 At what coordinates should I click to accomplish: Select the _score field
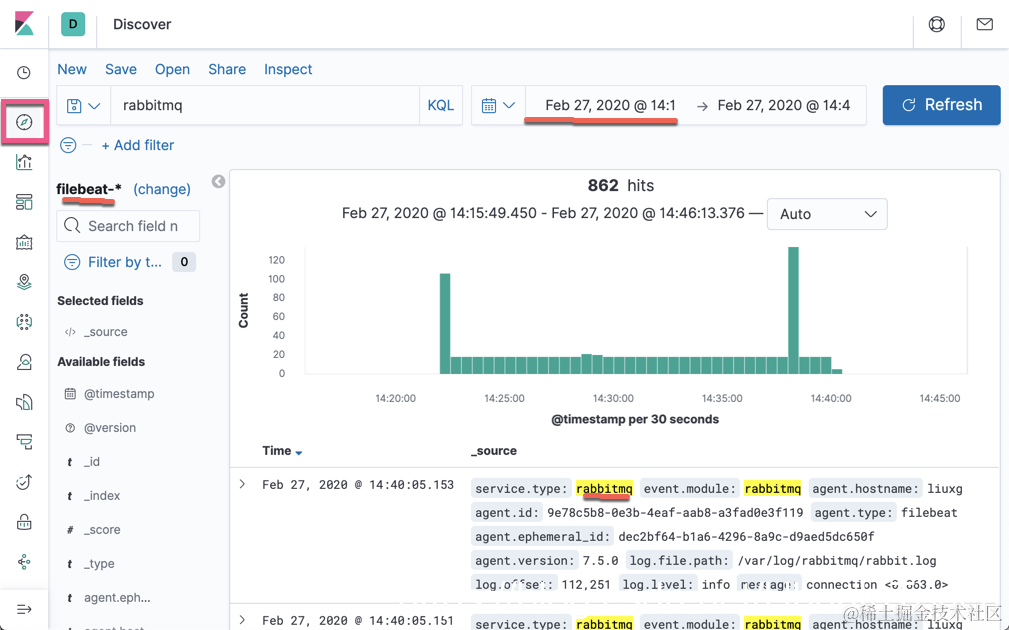click(102, 530)
